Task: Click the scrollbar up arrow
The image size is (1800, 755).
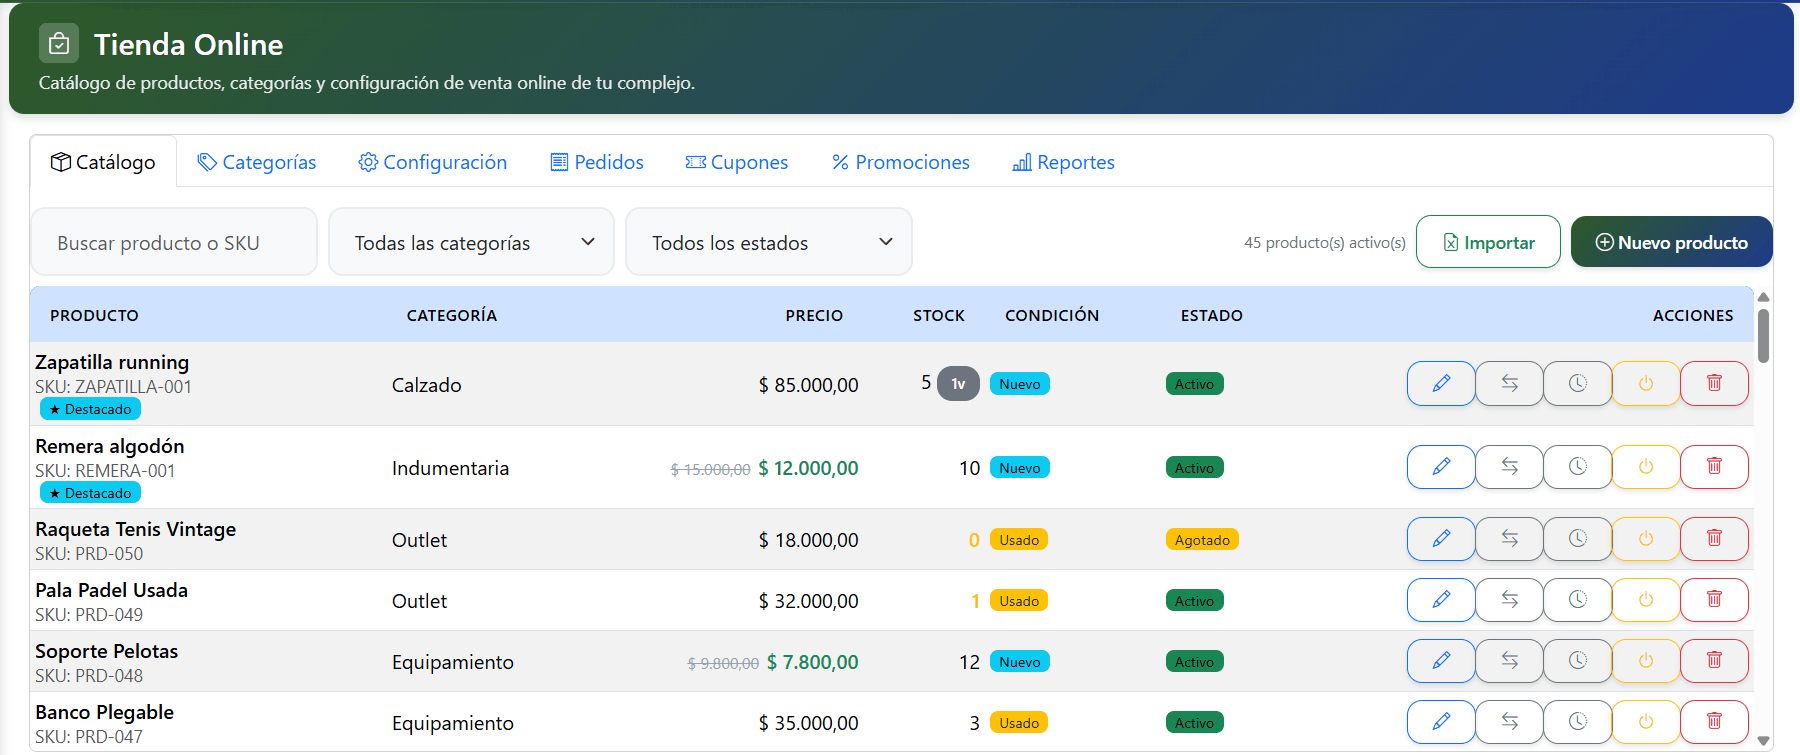Action: 1763,297
